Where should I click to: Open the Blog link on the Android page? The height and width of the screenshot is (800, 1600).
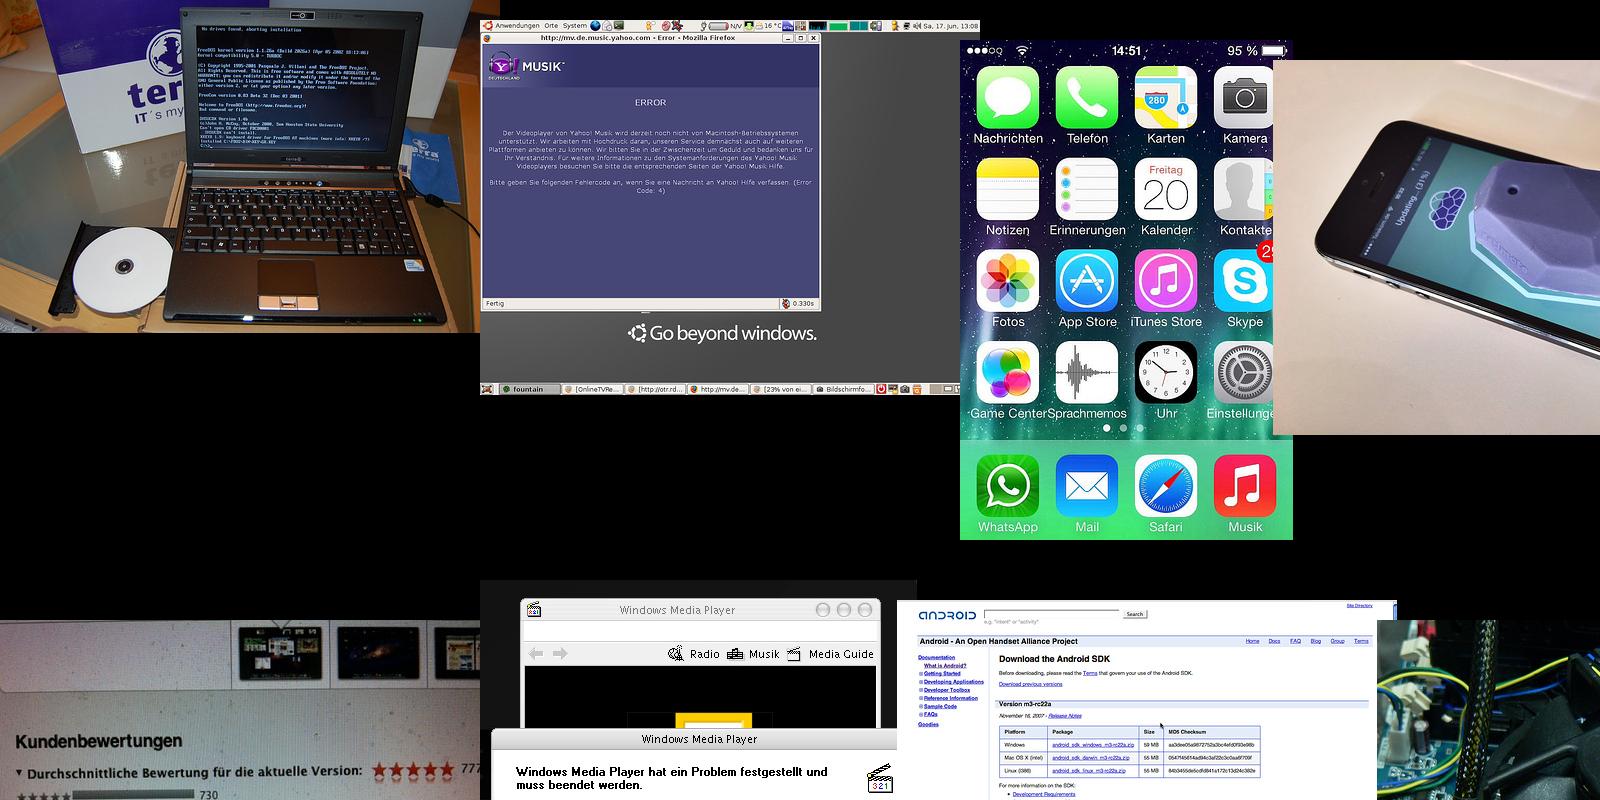[1316, 641]
